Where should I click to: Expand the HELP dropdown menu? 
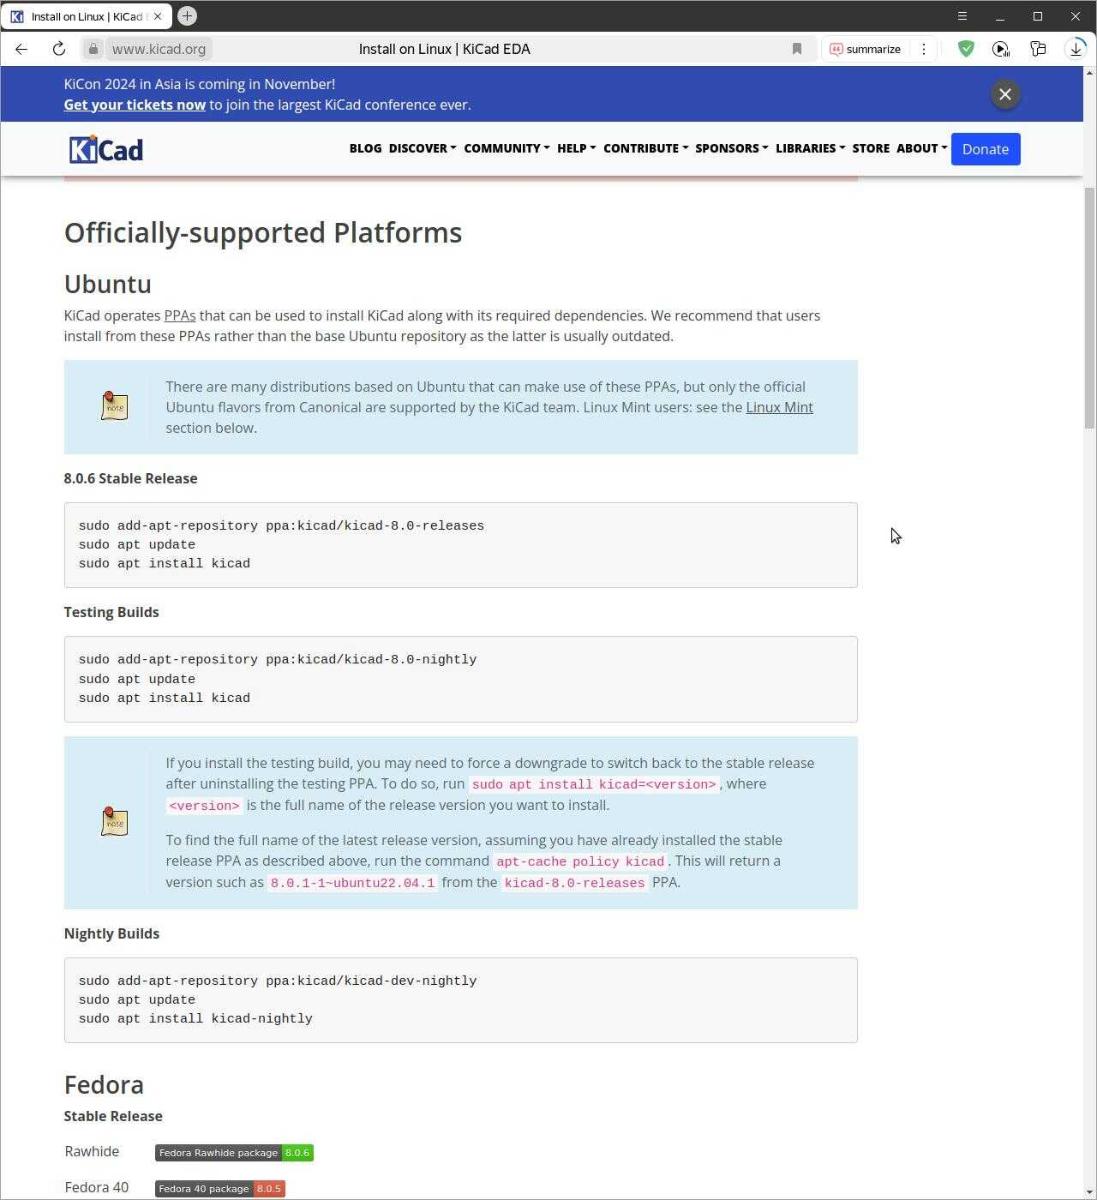click(x=576, y=148)
